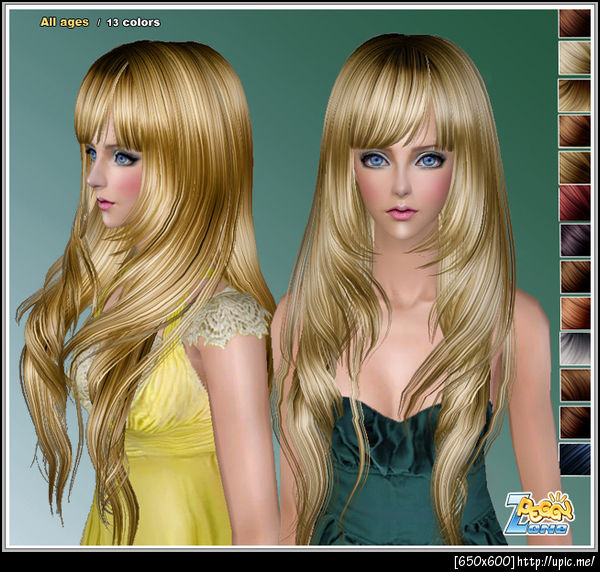Select the dark purple hair color swatch
Image resolution: width=600 pixels, height=572 pixels.
point(574,240)
